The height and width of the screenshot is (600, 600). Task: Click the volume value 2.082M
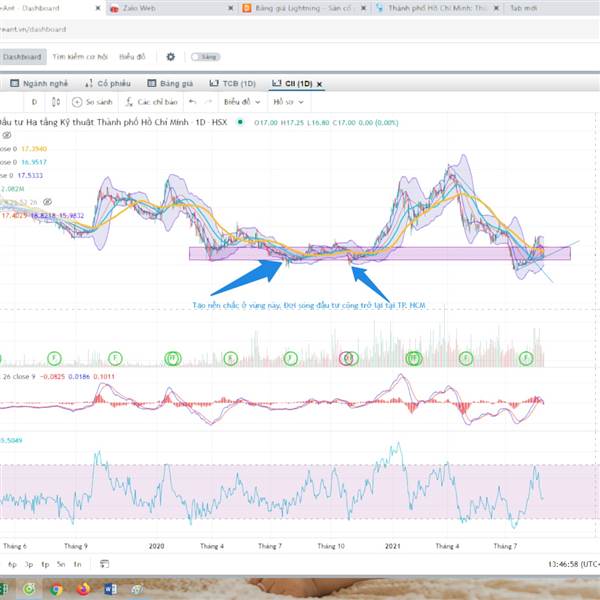[13, 189]
